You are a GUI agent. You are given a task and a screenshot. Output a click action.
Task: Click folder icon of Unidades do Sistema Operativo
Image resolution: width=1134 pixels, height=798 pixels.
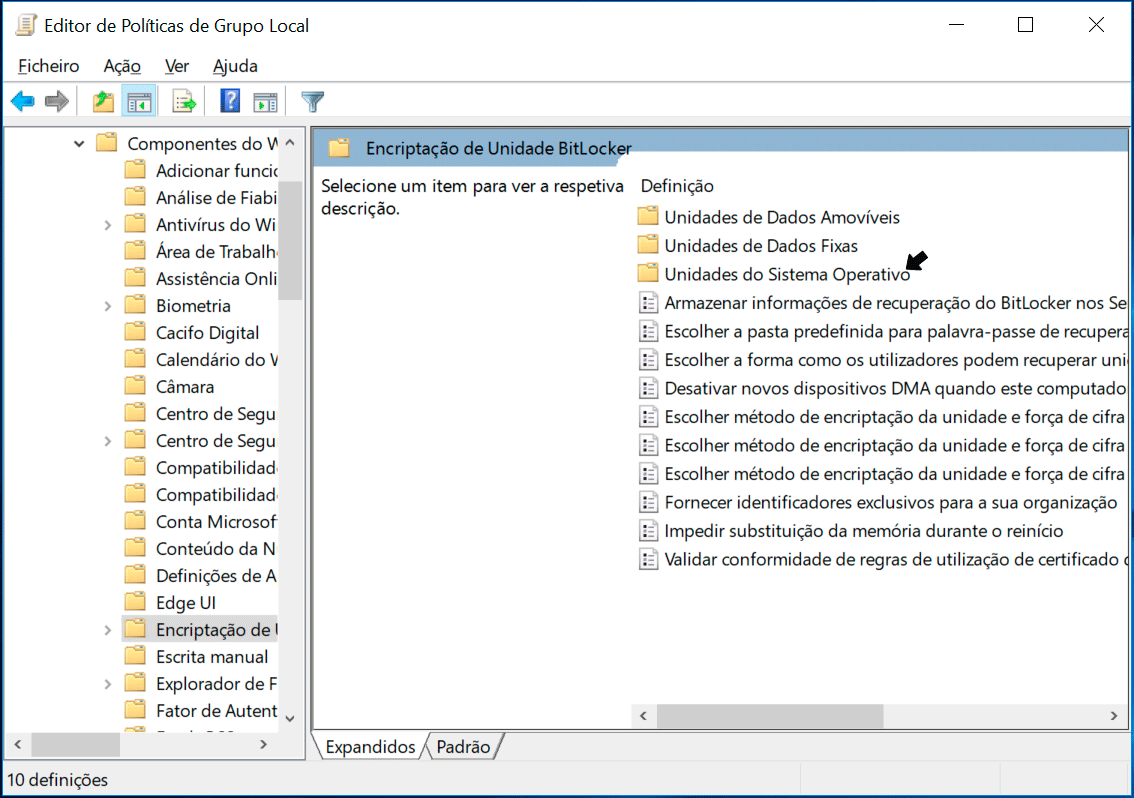[x=648, y=273]
